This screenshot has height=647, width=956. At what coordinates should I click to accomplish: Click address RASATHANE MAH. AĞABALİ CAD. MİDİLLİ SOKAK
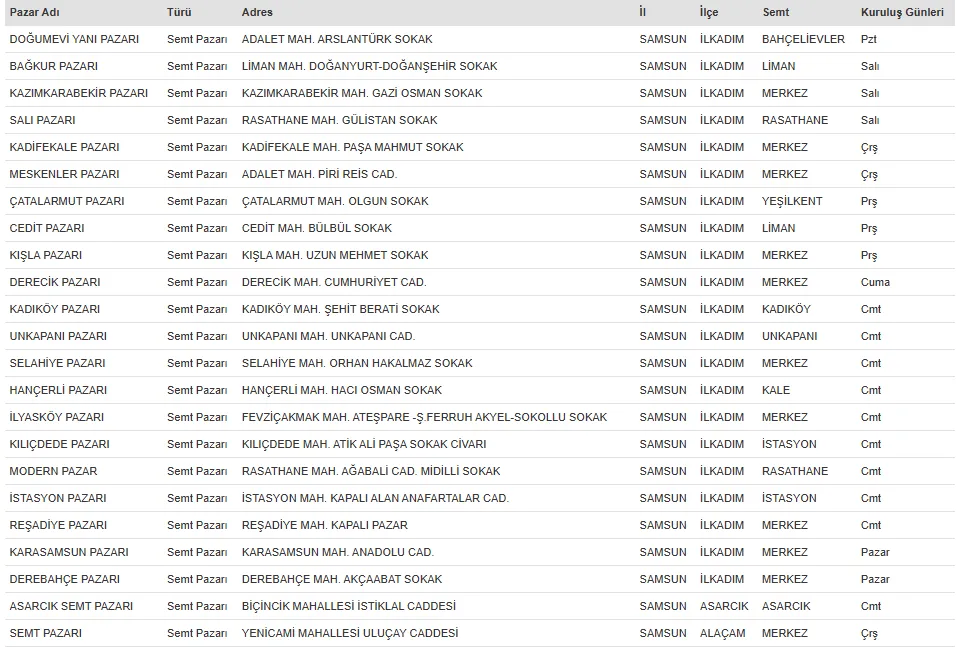coord(371,471)
